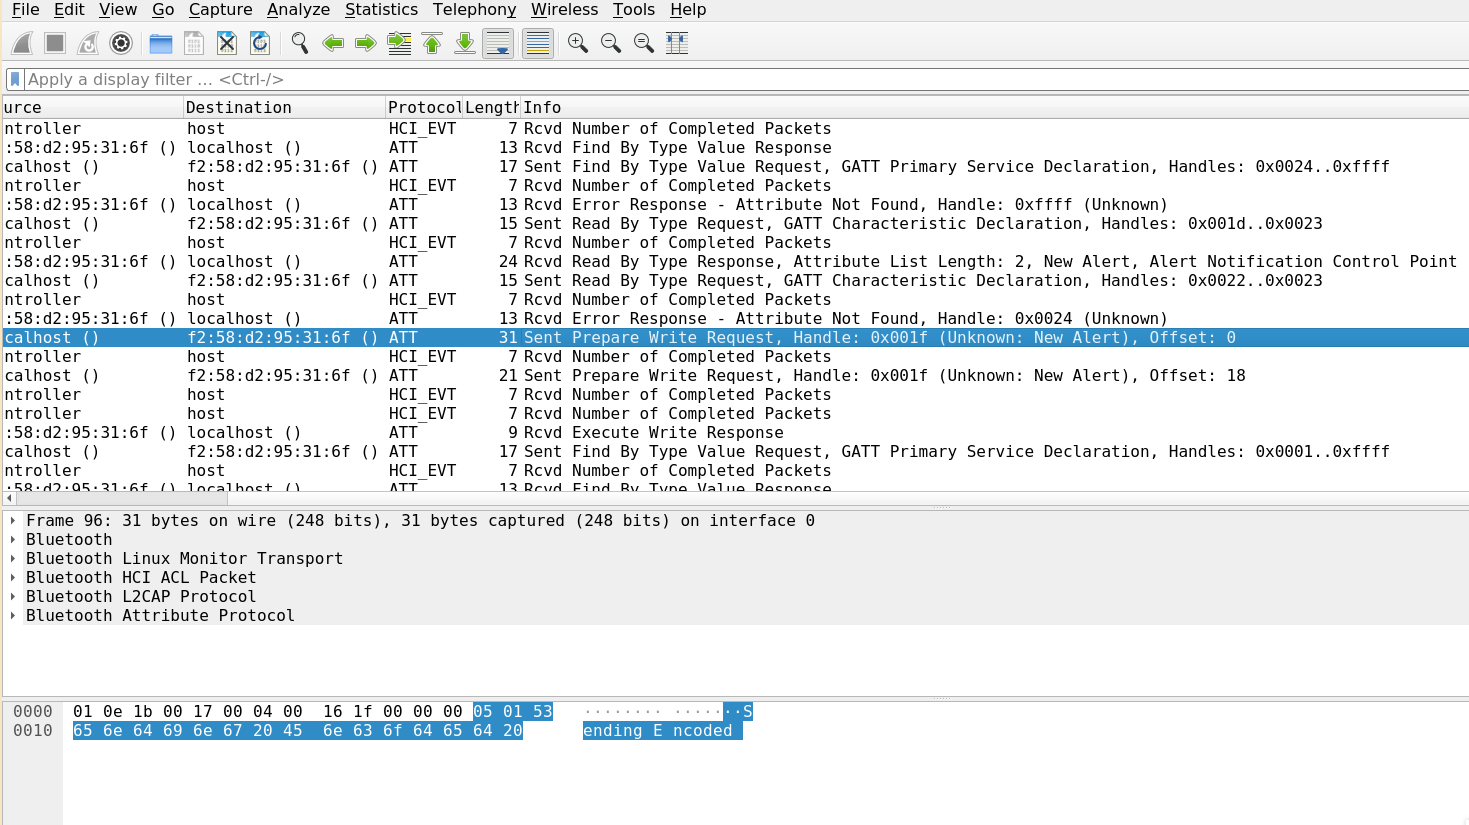Sort packets by the Protocol column
Image resolution: width=1469 pixels, height=825 pixels.
tap(424, 107)
